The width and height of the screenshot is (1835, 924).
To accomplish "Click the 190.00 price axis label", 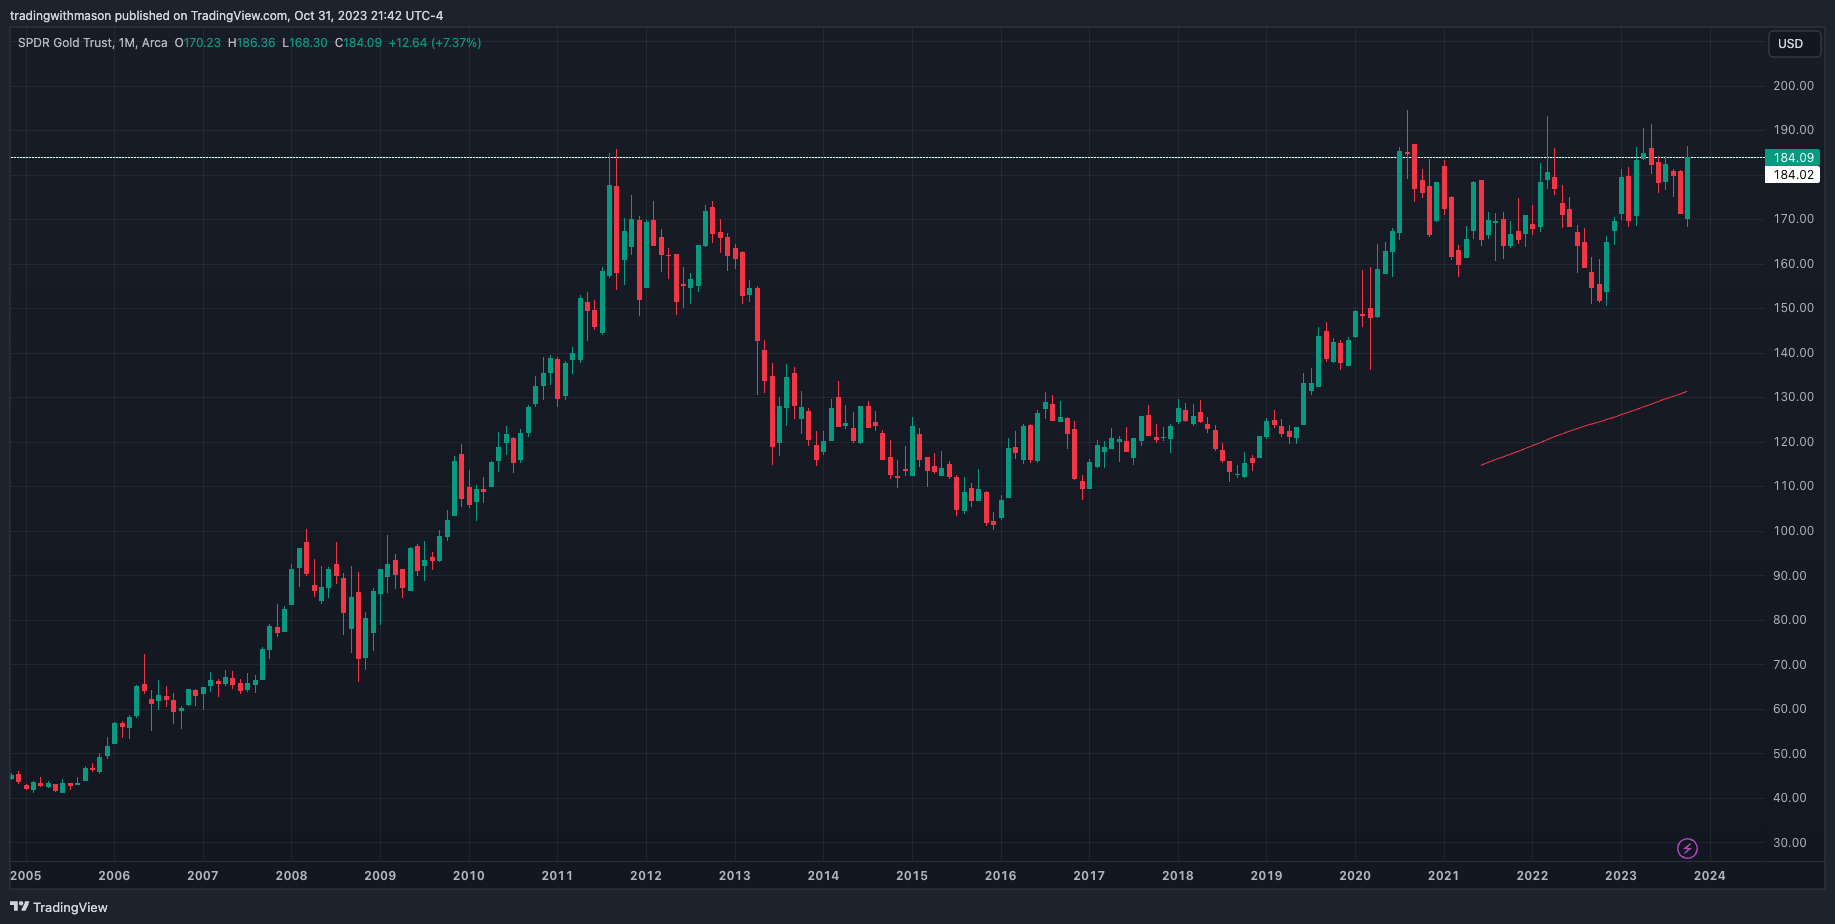I will pos(1793,130).
